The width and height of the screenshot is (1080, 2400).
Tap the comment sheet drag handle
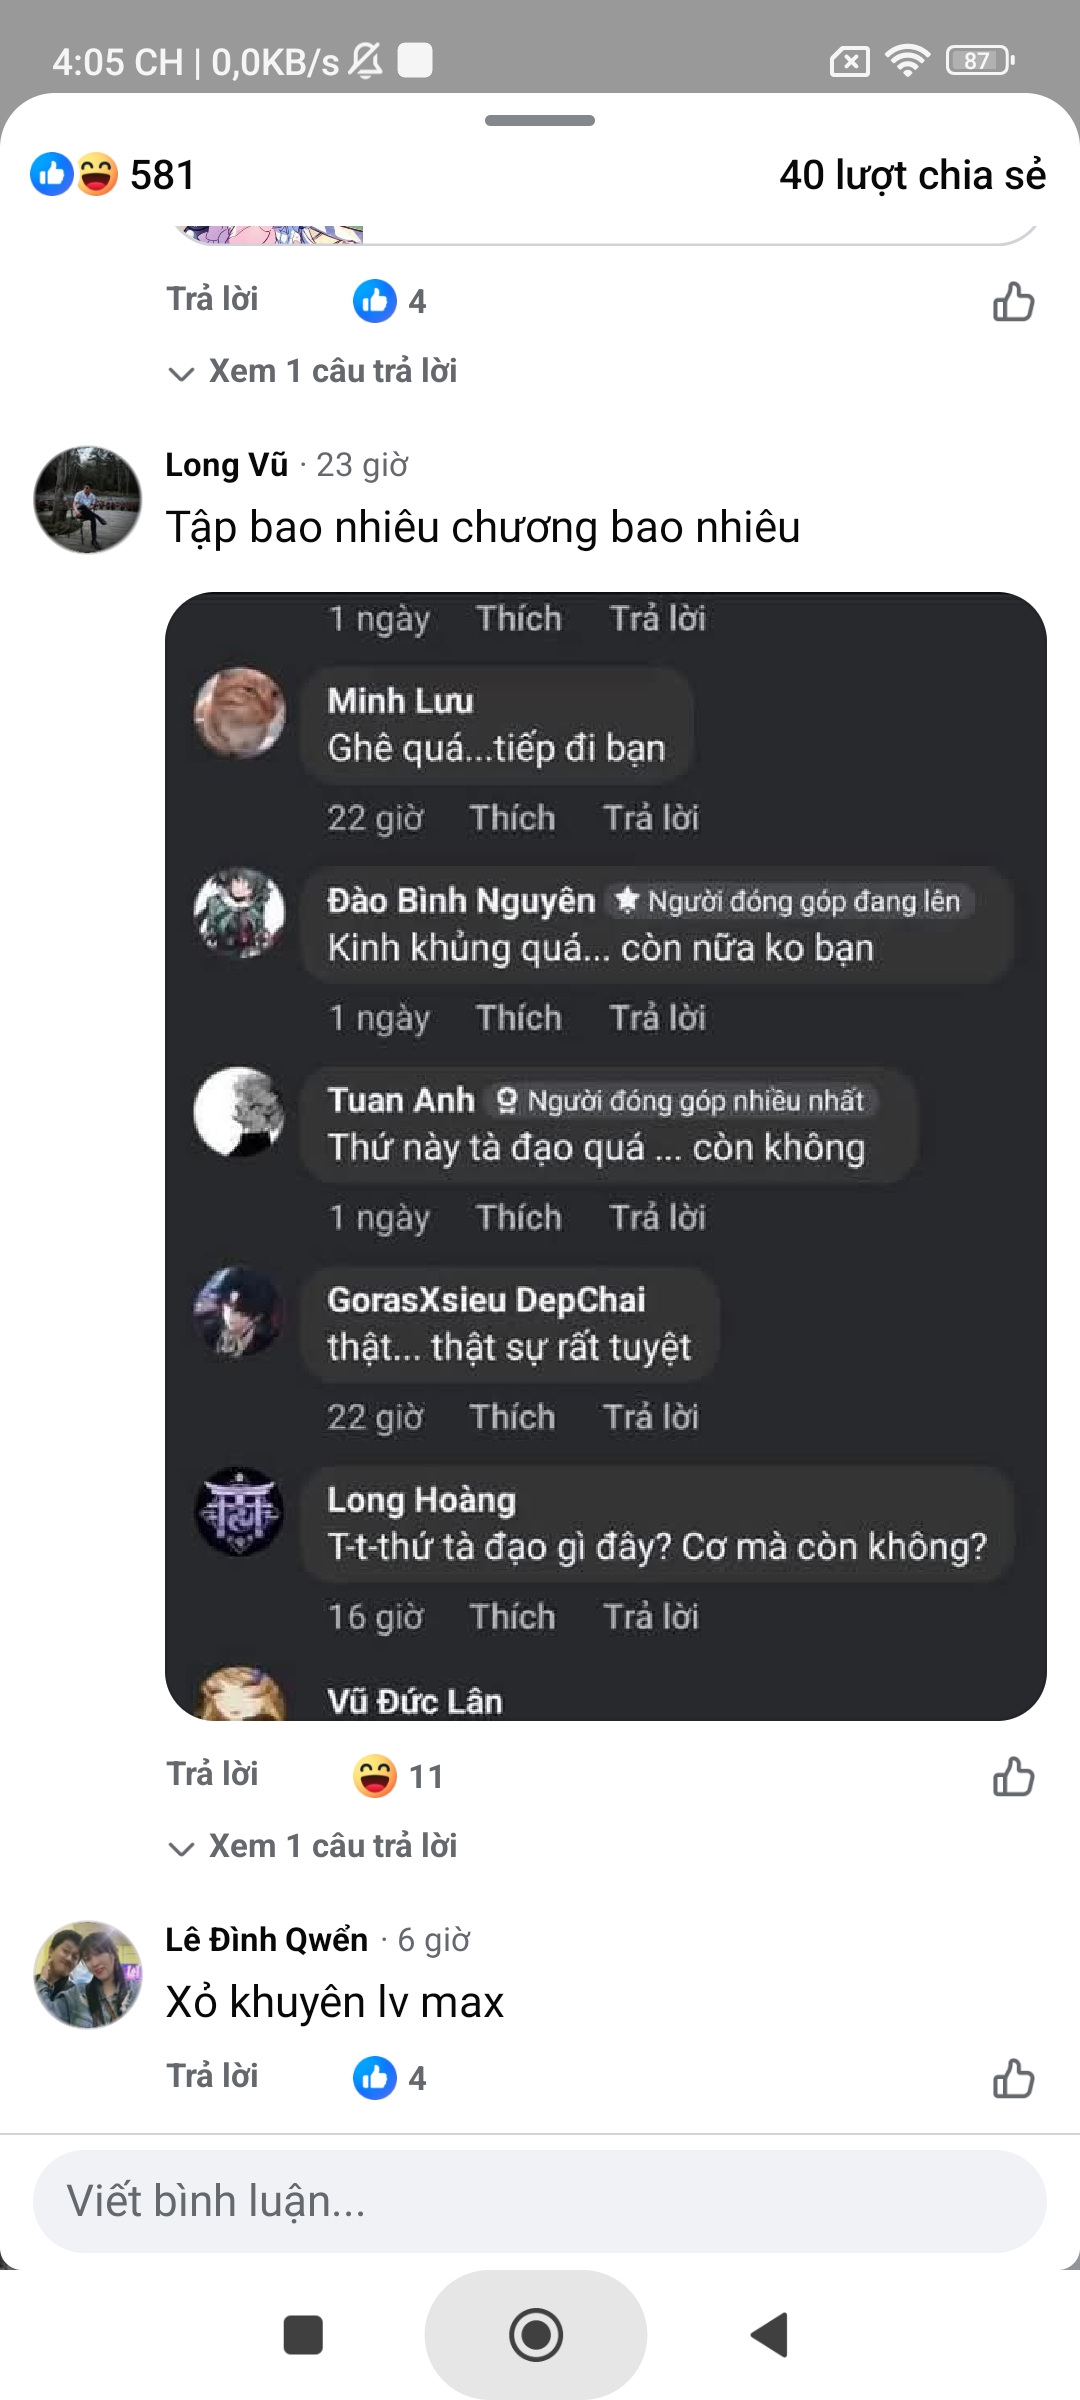point(540,121)
